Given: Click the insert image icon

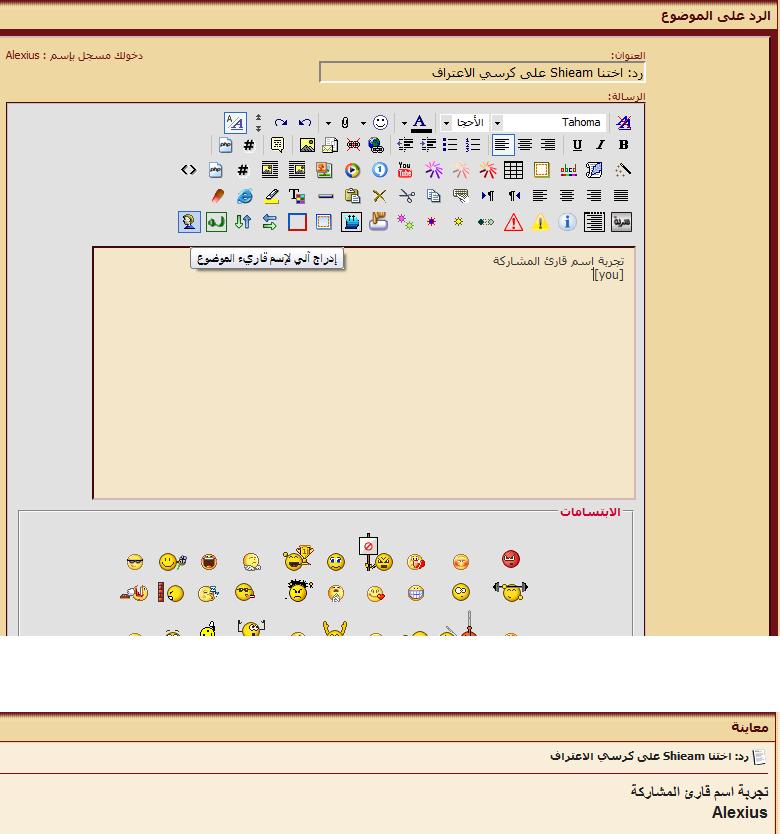Looking at the screenshot, I should coord(307,145).
